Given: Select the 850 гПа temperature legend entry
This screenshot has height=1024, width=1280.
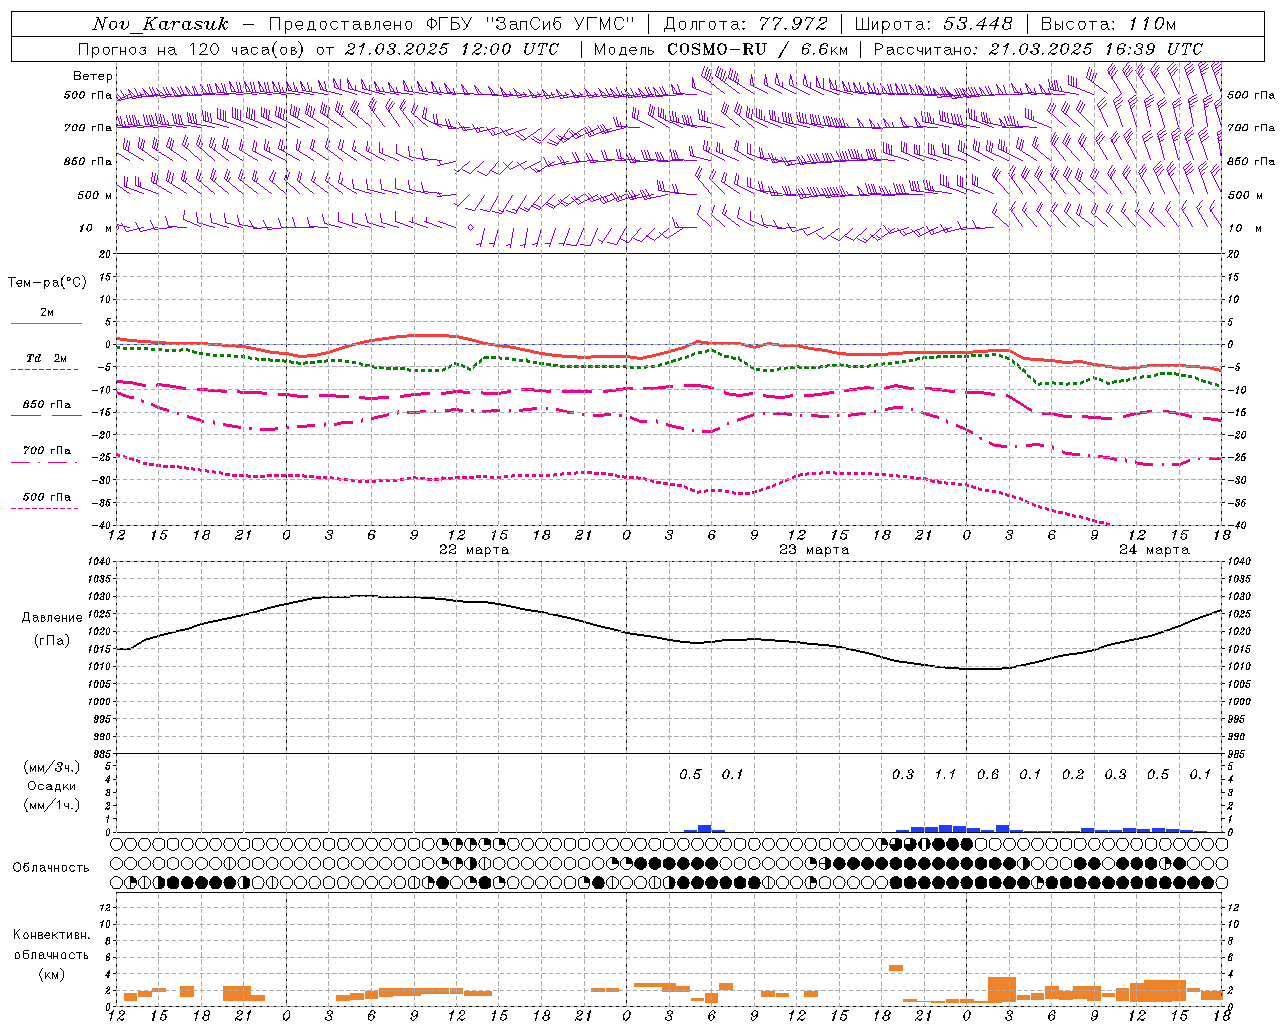Looking at the screenshot, I should pos(46,405).
